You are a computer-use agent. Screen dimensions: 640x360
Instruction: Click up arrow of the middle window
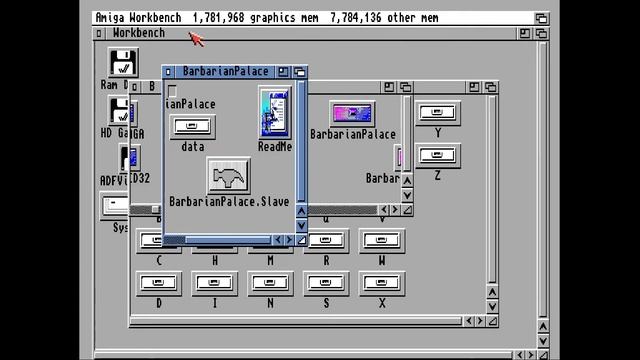pos(407,181)
